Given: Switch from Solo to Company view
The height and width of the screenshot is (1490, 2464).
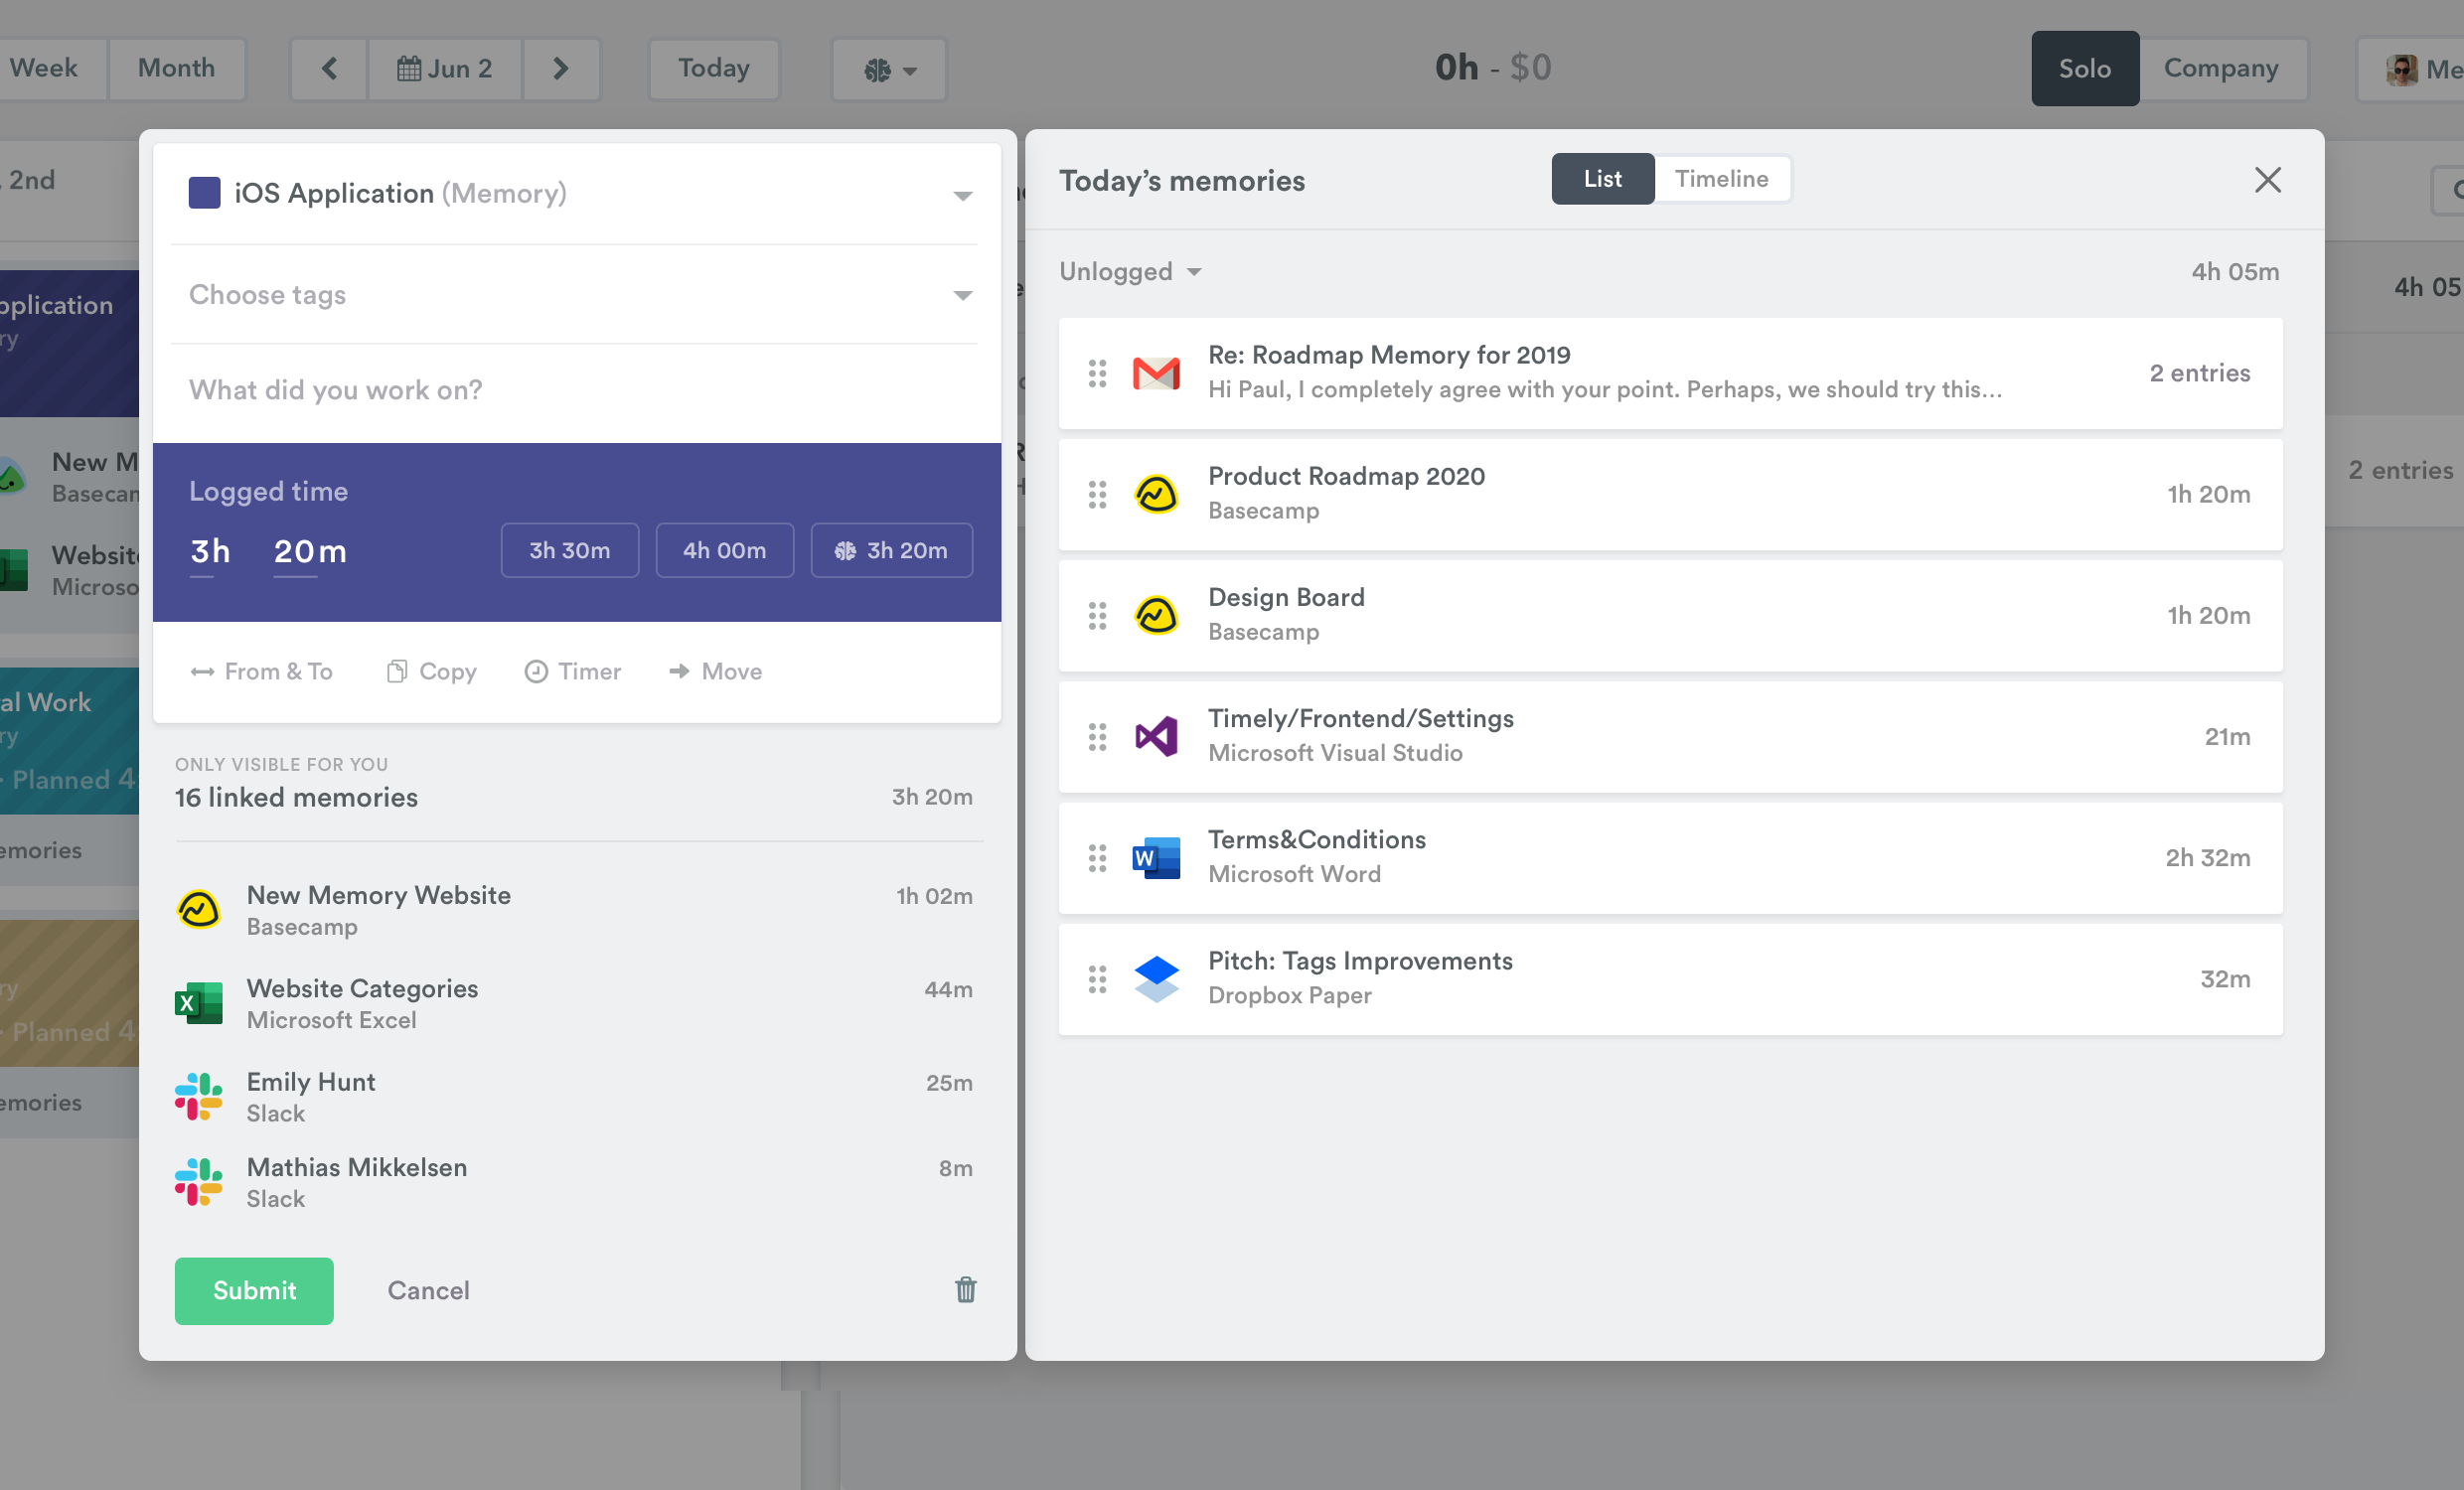Looking at the screenshot, I should click(x=2220, y=69).
